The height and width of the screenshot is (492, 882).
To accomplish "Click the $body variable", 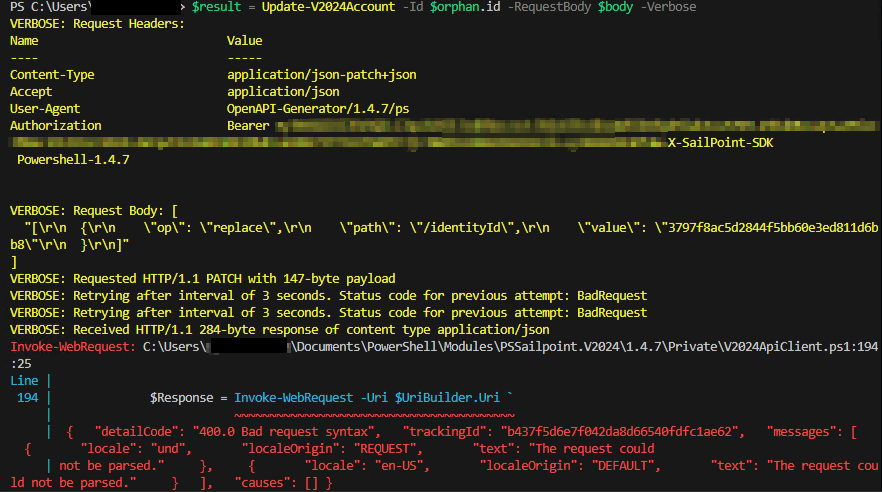I will click(x=615, y=7).
